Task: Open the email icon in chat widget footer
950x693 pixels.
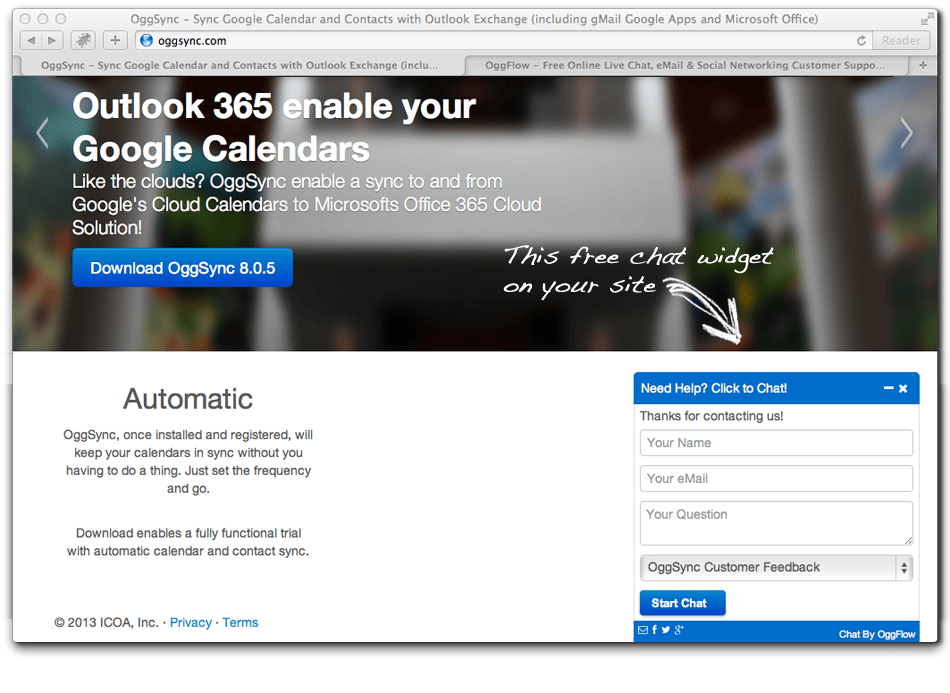Action: coord(643,630)
